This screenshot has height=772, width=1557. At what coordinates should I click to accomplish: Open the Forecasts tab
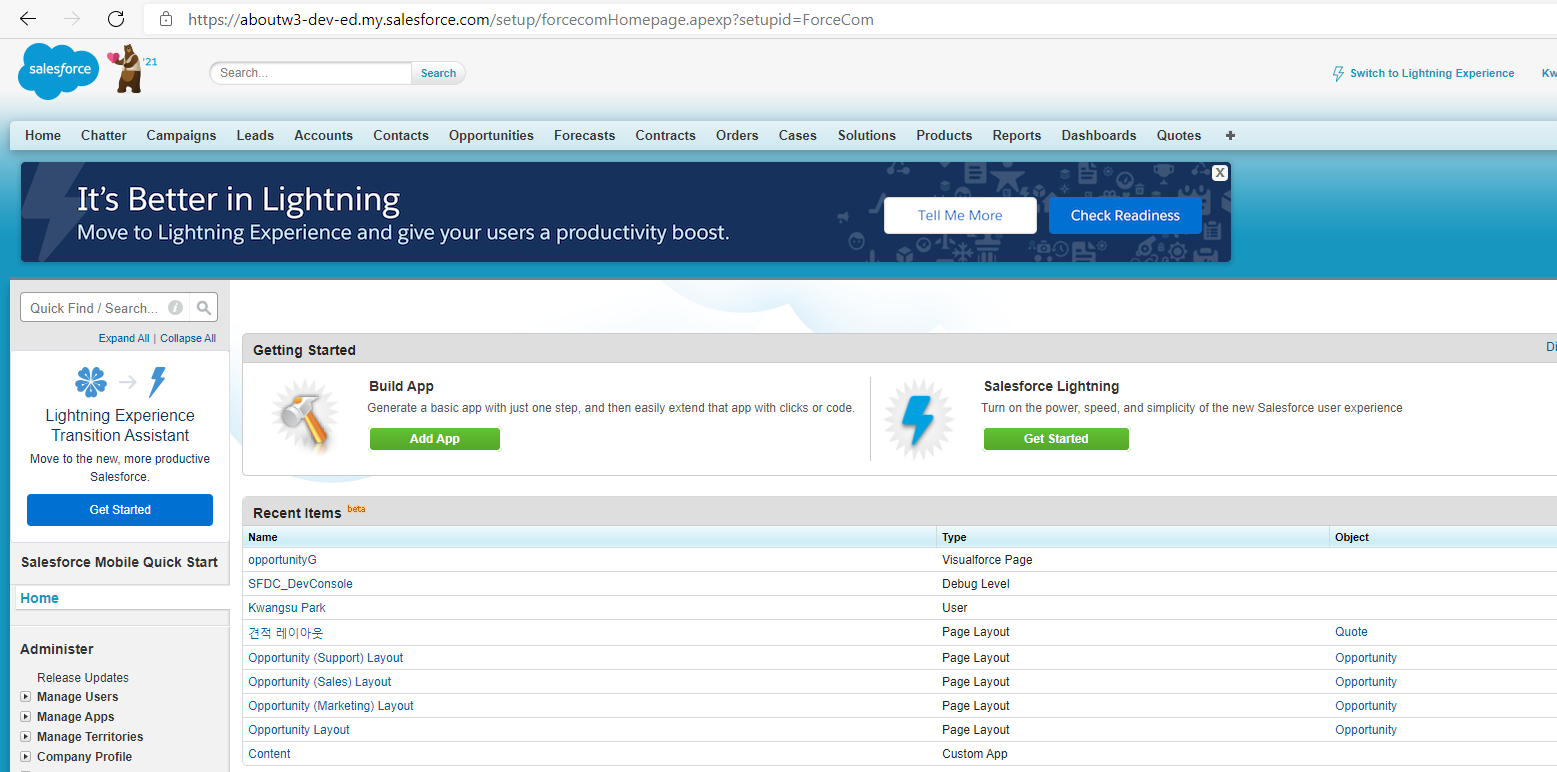(x=585, y=135)
